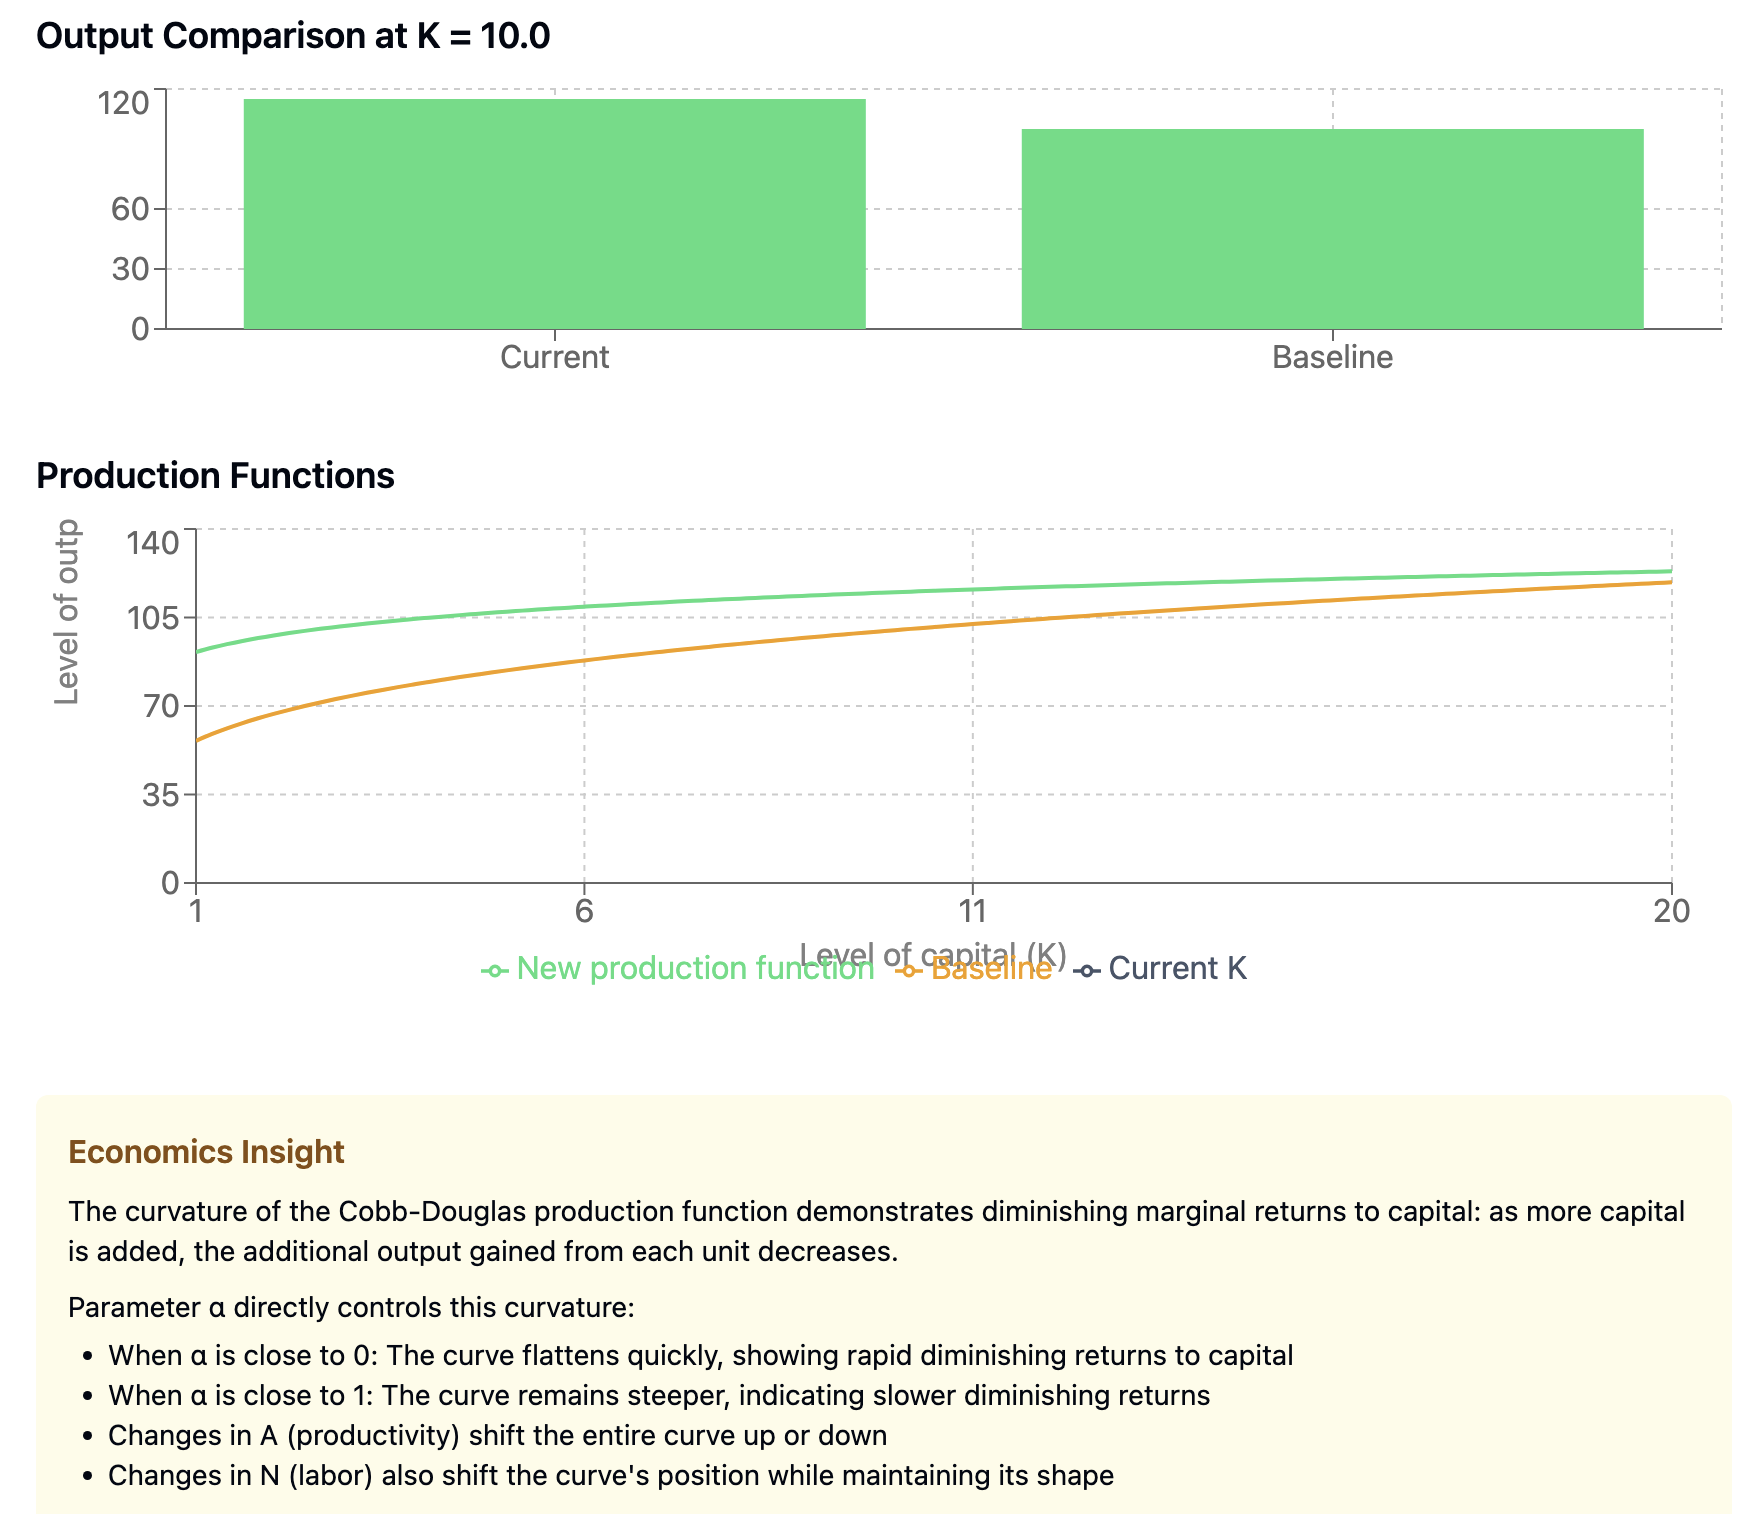This screenshot has height=1514, width=1756.
Task: Click the Baseline x-axis category label
Action: 1332,357
